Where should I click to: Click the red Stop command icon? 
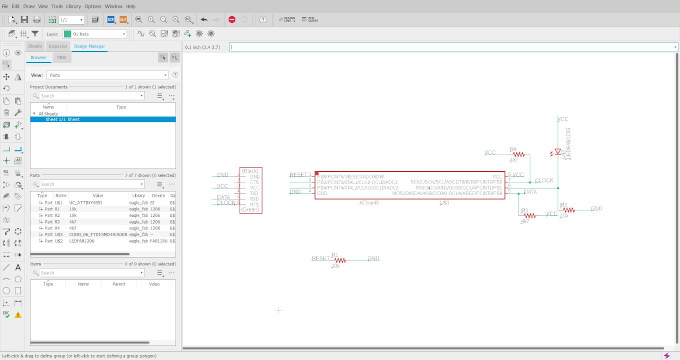point(232,20)
